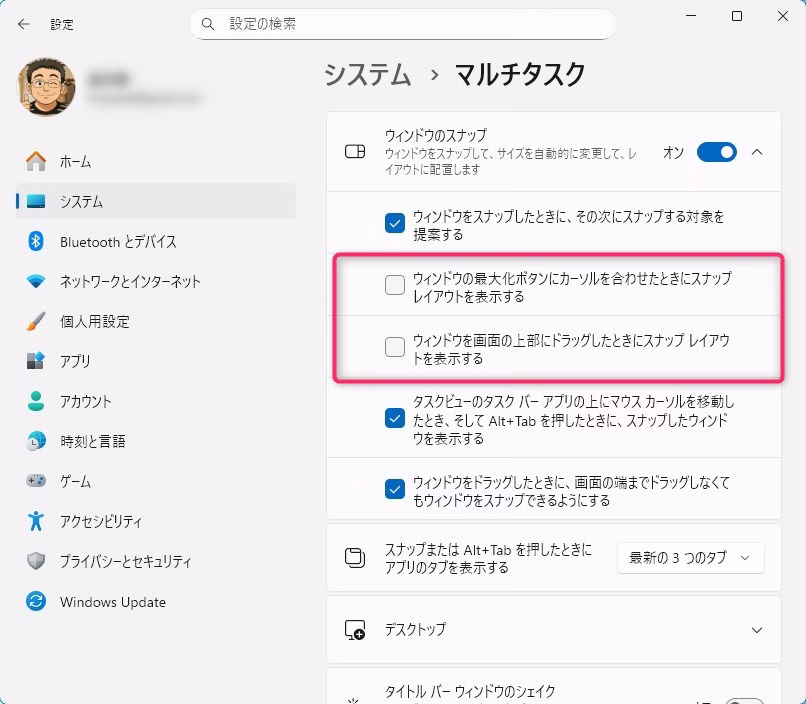Go to プライバシーとセキュリティ settings
This screenshot has width=806, height=704.
pos(125,561)
